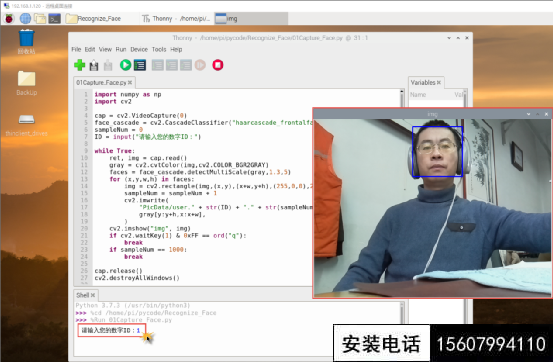The width and height of the screenshot is (553, 362).
Task: Click the 'while True:' code line
Action: (114, 151)
